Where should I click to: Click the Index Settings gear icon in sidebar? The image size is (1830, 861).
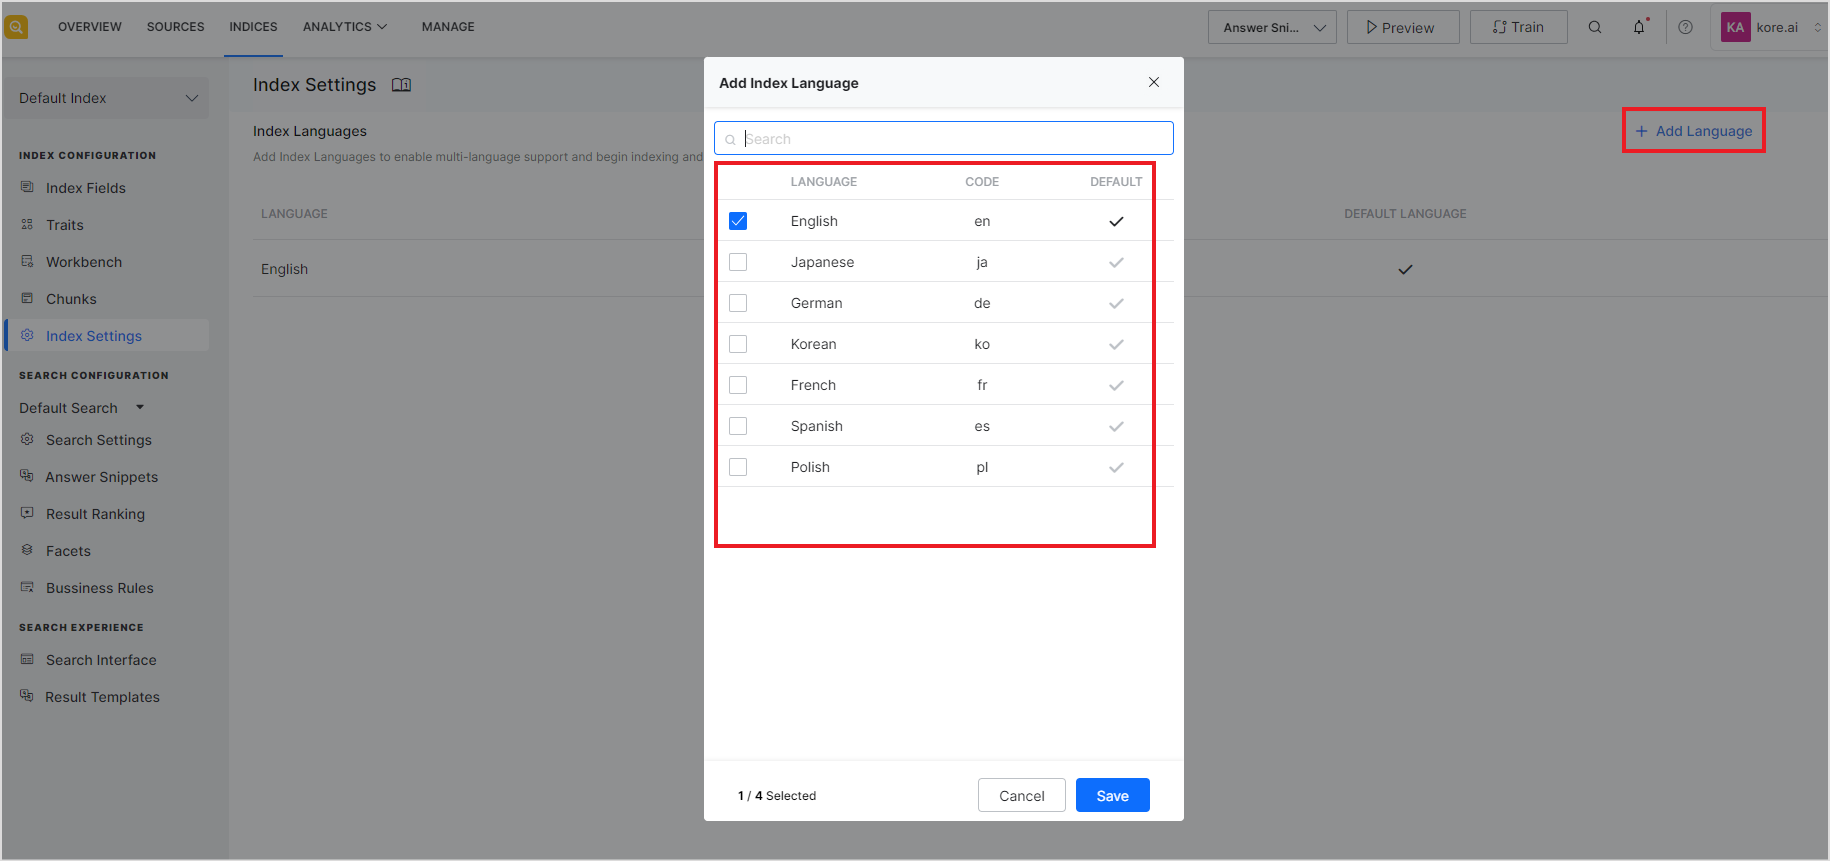(x=27, y=335)
